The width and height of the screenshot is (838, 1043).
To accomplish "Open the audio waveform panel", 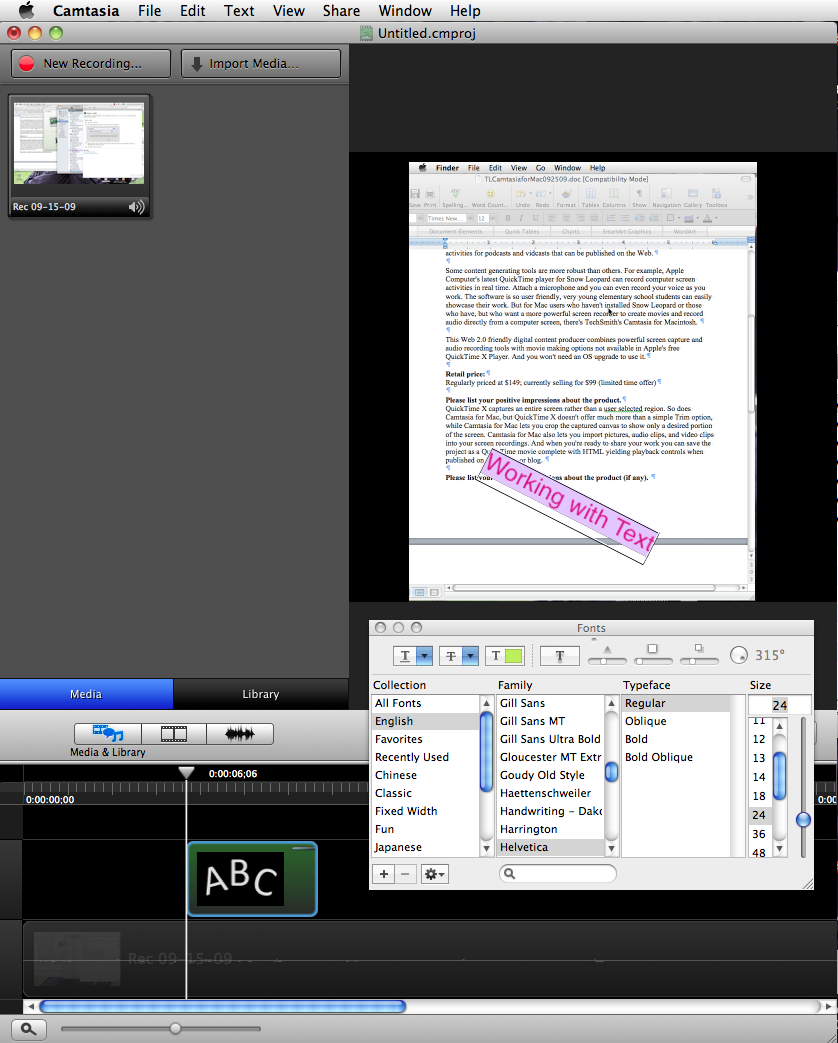I will (239, 734).
